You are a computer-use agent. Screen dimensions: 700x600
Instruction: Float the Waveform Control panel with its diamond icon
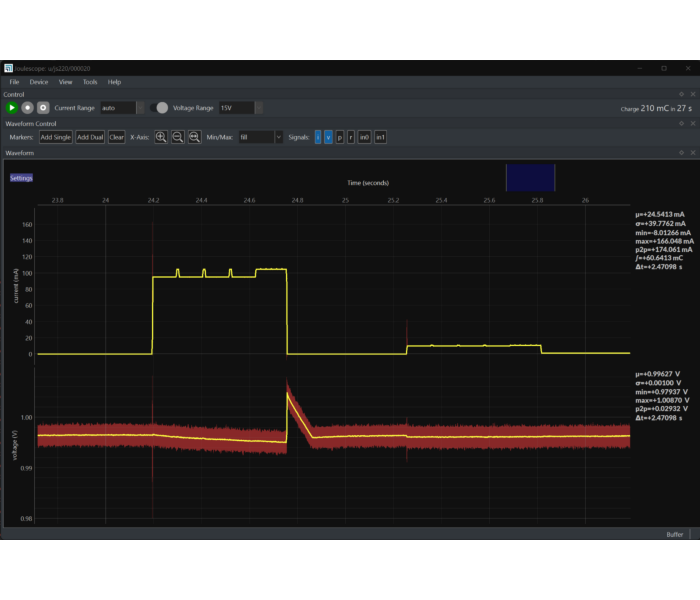point(681,123)
